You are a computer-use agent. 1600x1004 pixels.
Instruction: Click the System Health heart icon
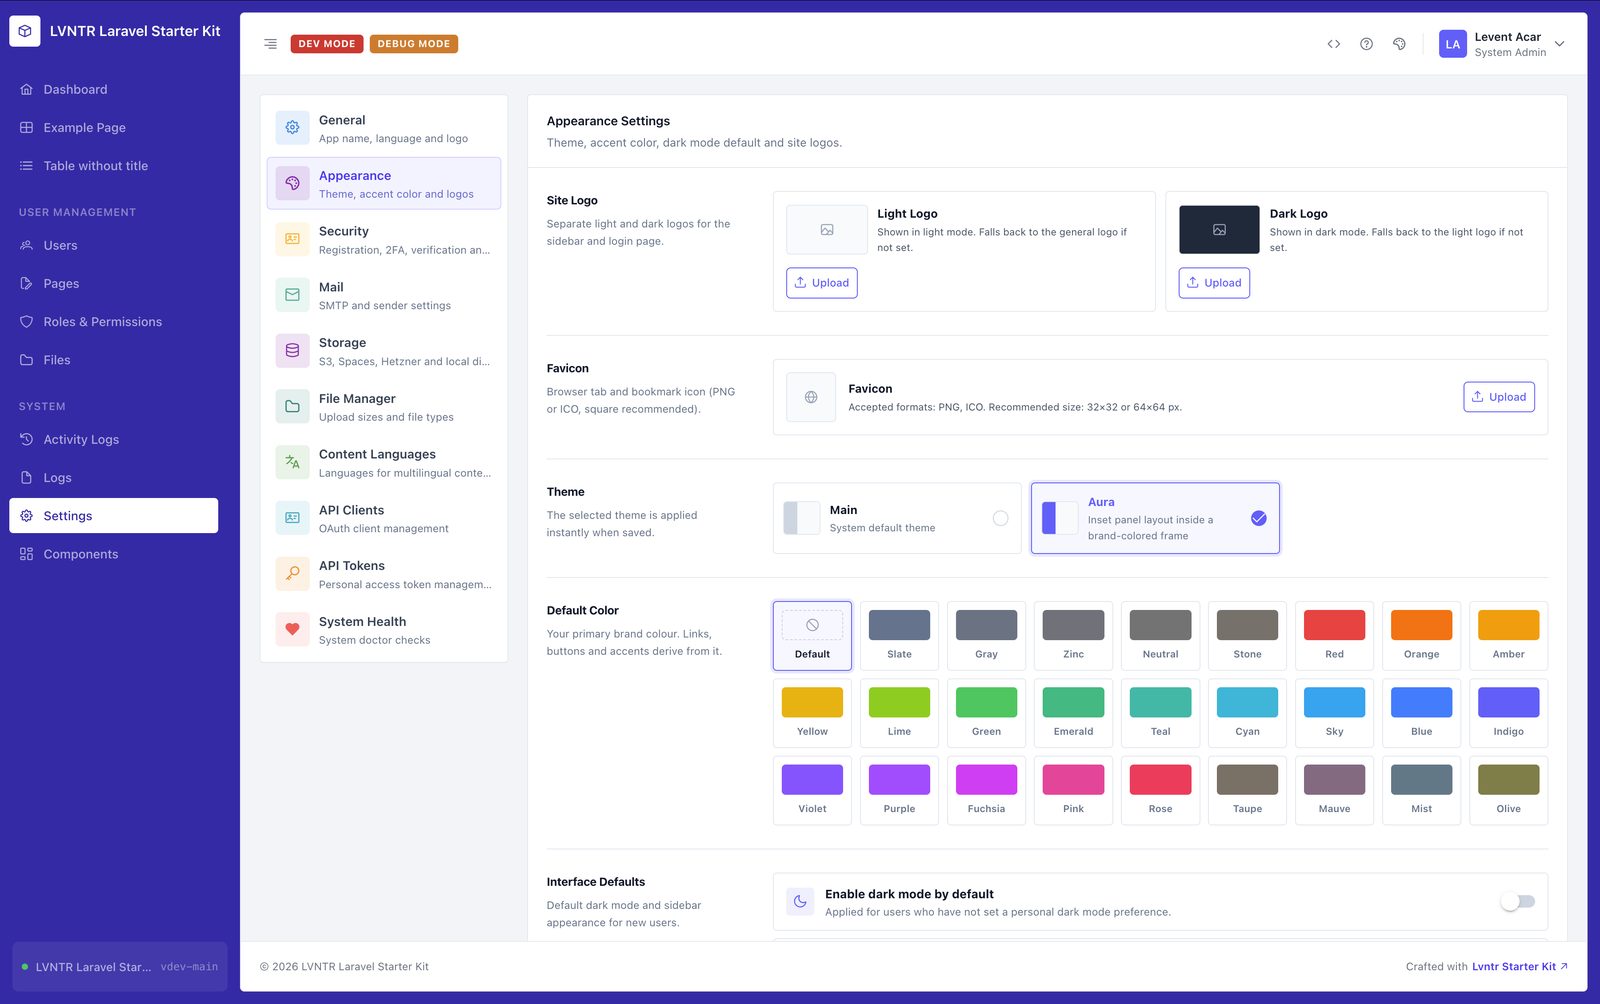pyautogui.click(x=292, y=630)
